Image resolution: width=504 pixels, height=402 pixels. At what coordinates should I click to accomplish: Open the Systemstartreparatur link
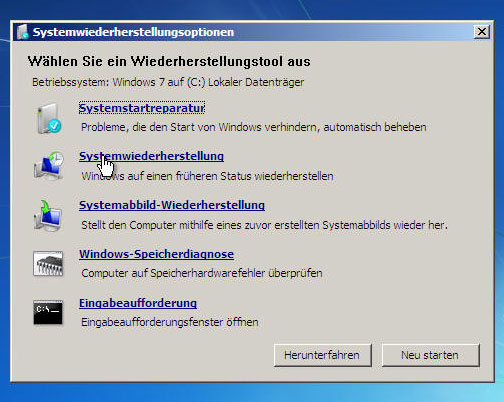(x=142, y=108)
